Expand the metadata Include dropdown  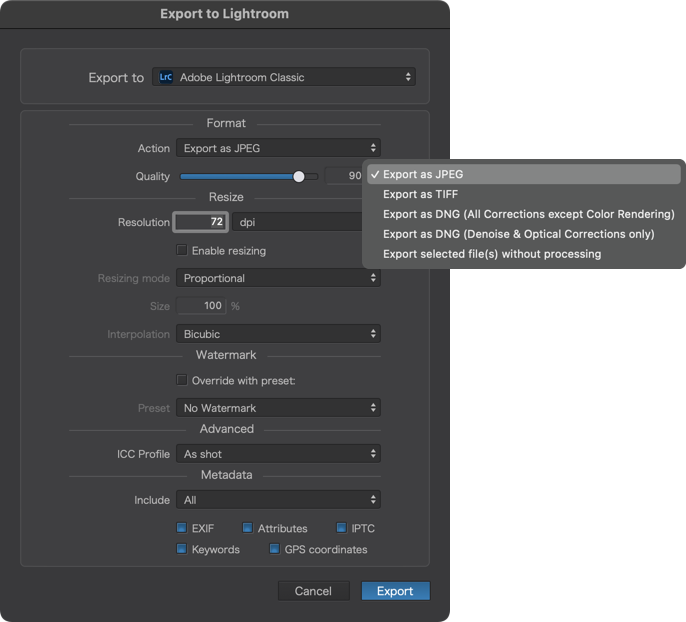278,500
